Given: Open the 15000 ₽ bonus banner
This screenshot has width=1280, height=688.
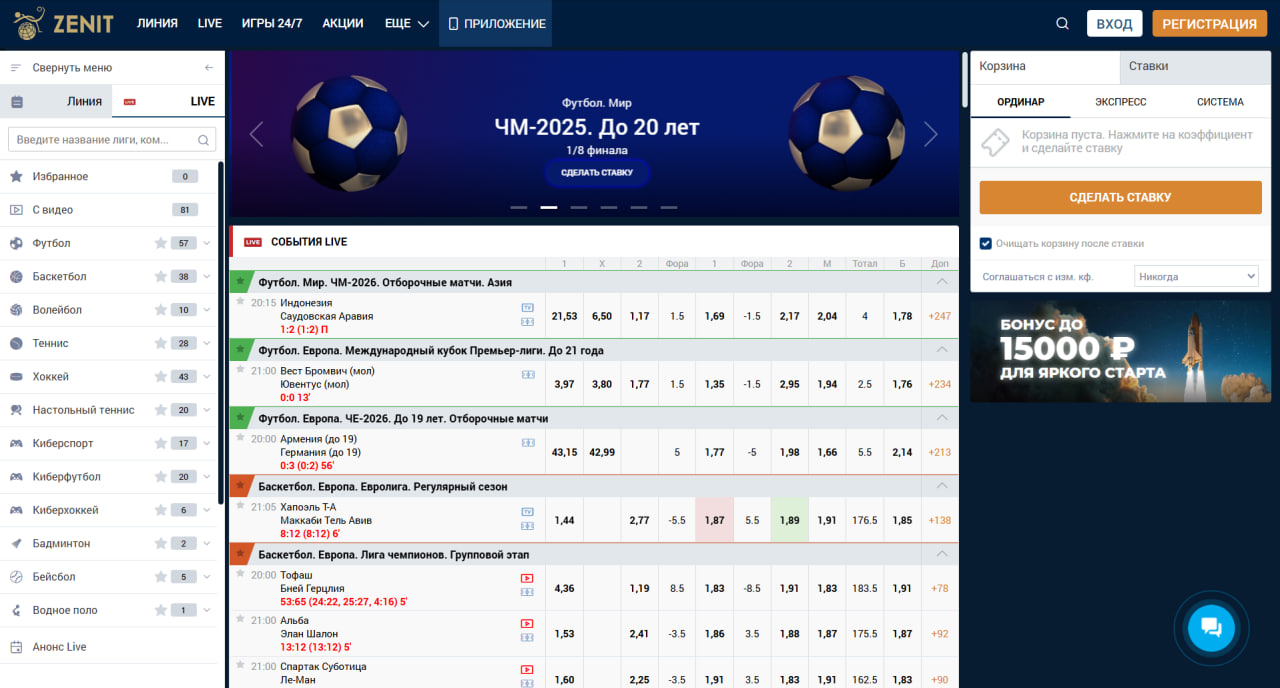Looking at the screenshot, I should click(x=1120, y=352).
